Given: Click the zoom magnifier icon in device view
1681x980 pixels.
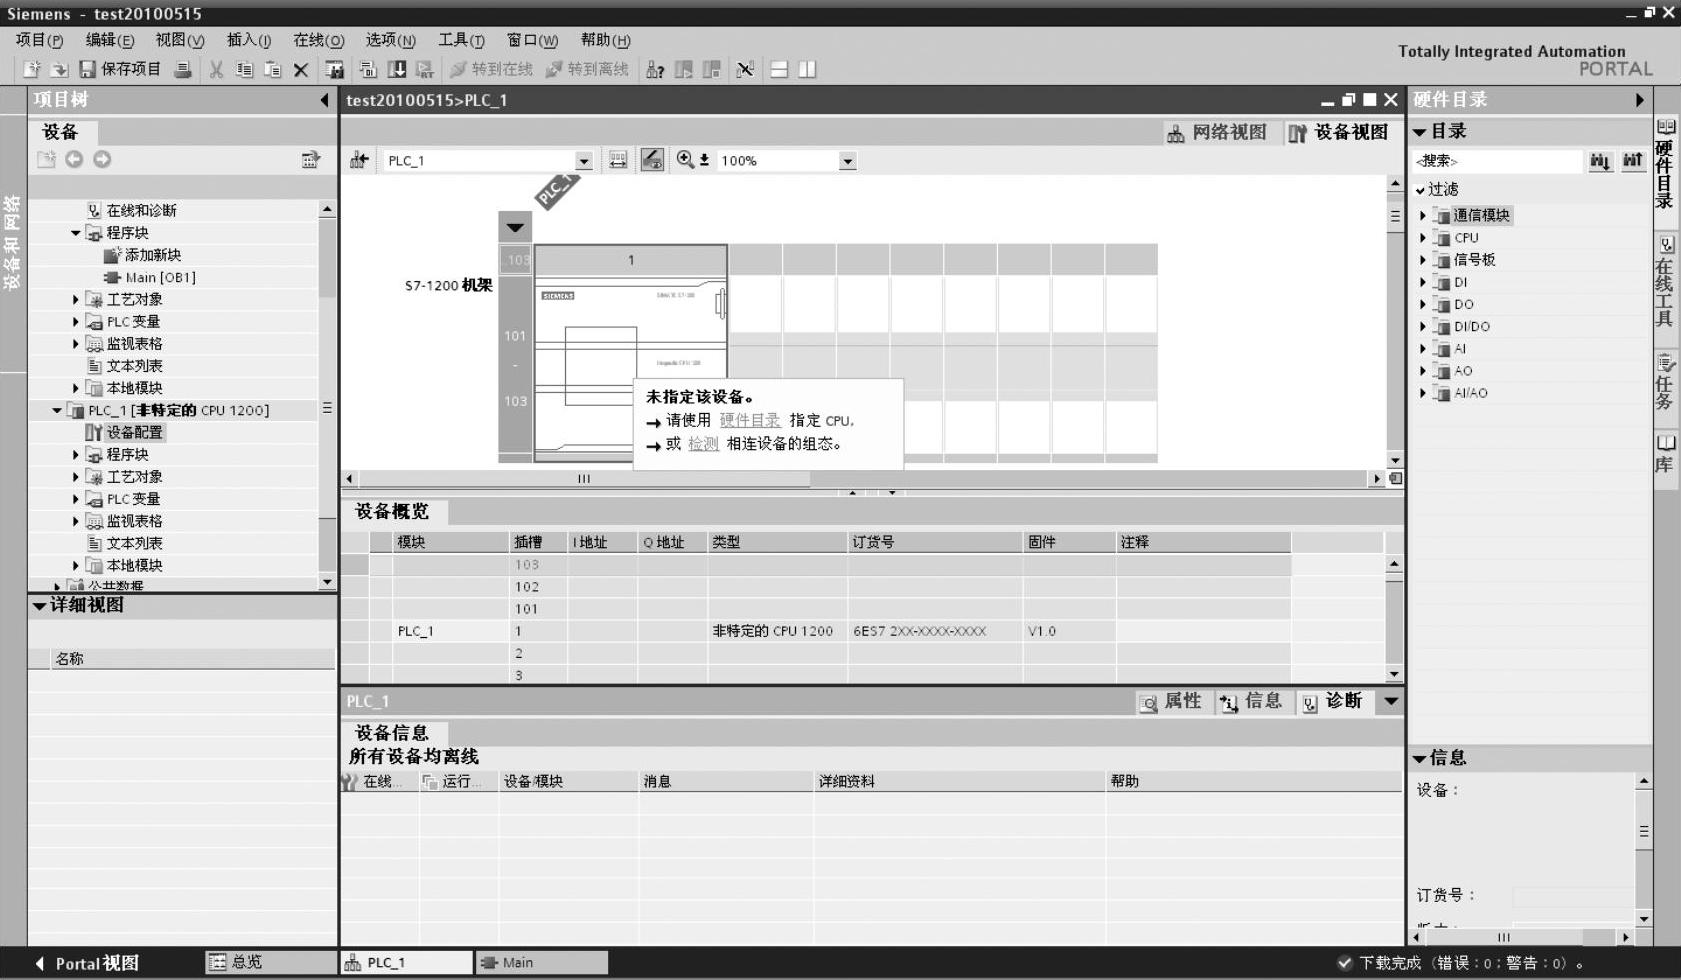Looking at the screenshot, I should click(686, 160).
